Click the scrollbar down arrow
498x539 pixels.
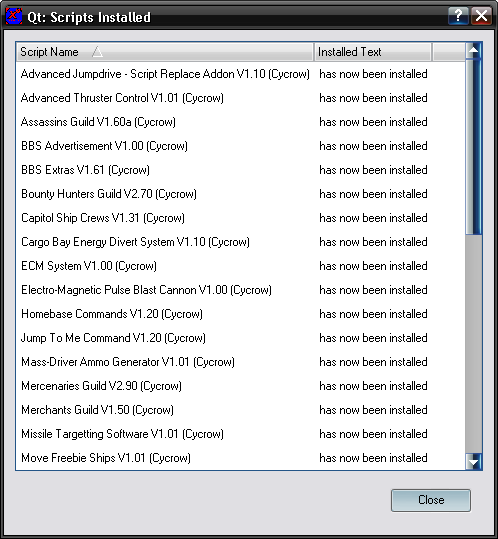(x=474, y=462)
